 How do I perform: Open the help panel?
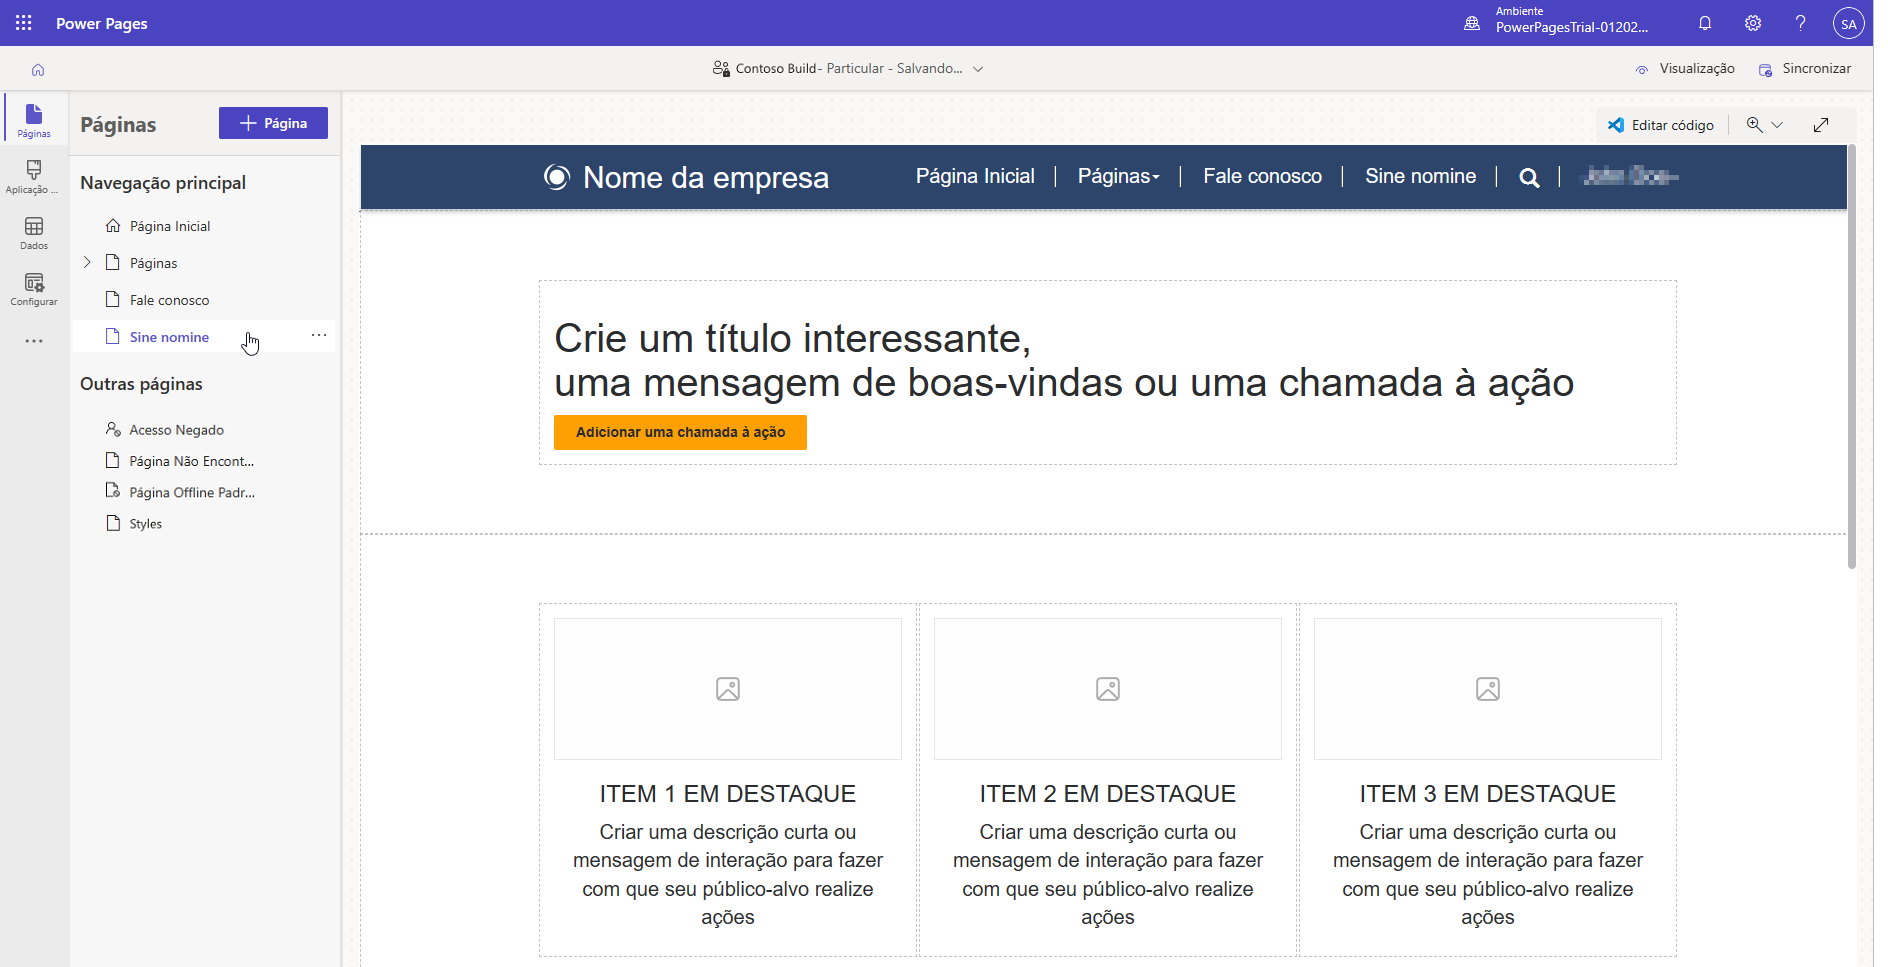[x=1800, y=23]
